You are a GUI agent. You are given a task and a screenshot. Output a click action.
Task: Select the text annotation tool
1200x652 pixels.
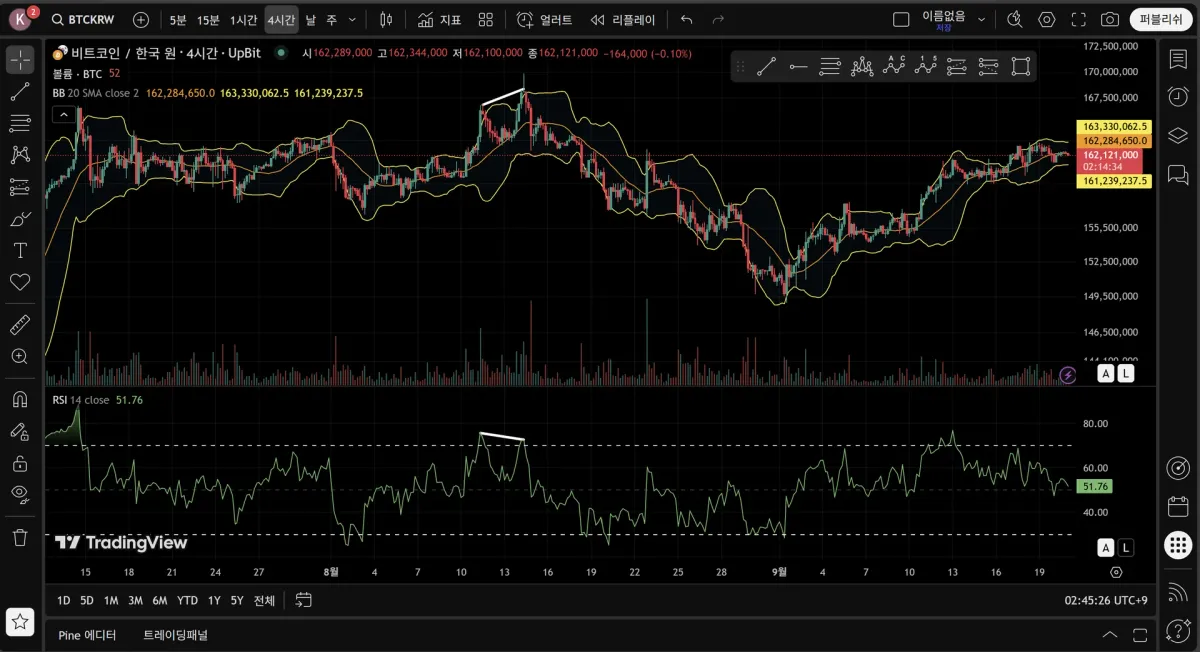(x=20, y=250)
